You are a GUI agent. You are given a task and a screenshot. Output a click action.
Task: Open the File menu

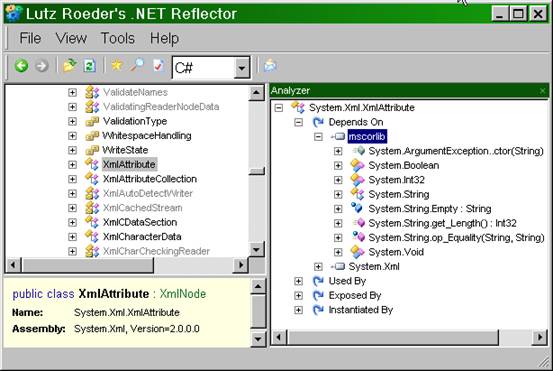[30, 38]
